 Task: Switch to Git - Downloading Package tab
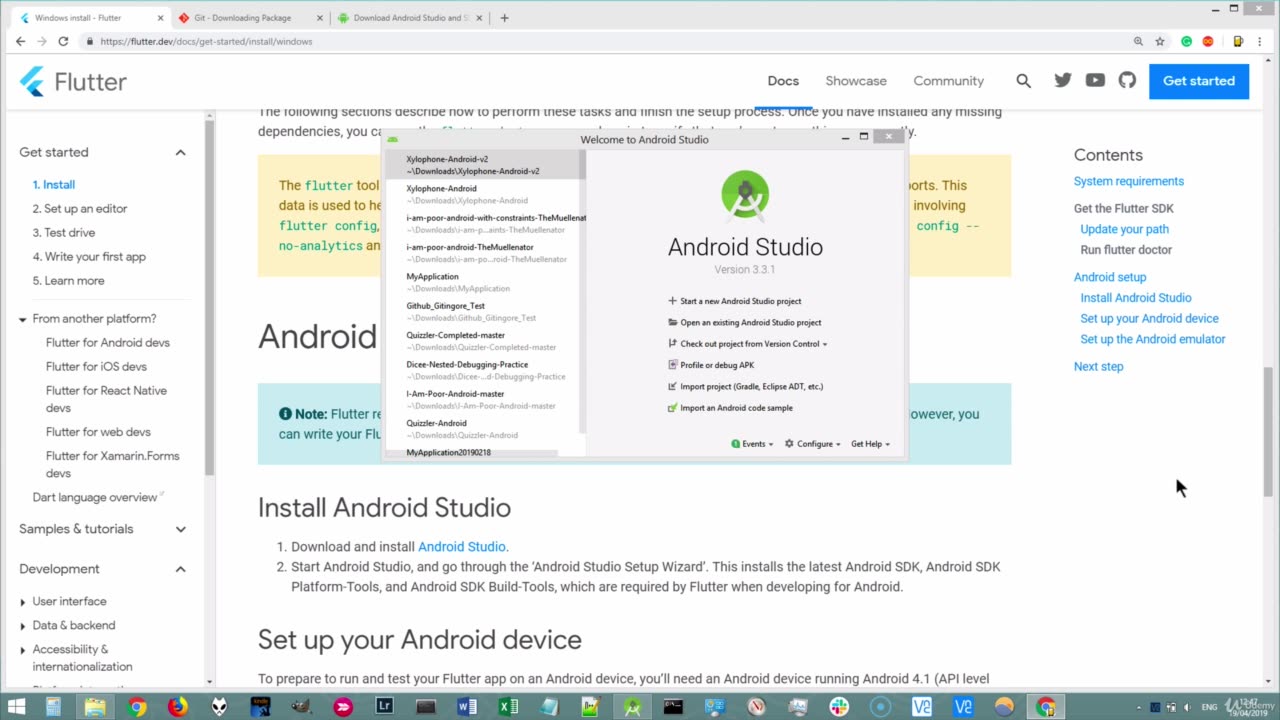click(x=249, y=18)
